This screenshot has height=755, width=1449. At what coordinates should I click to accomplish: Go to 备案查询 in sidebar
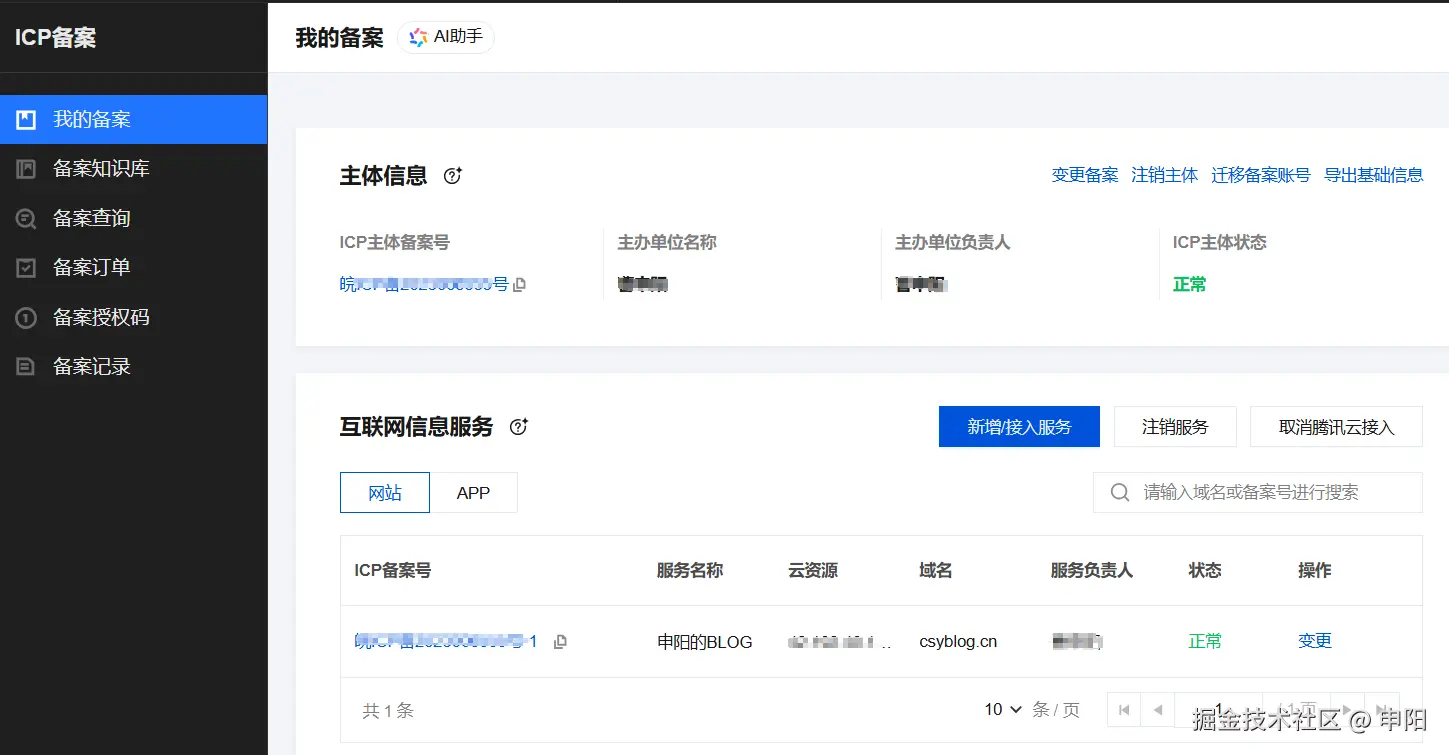(133, 218)
